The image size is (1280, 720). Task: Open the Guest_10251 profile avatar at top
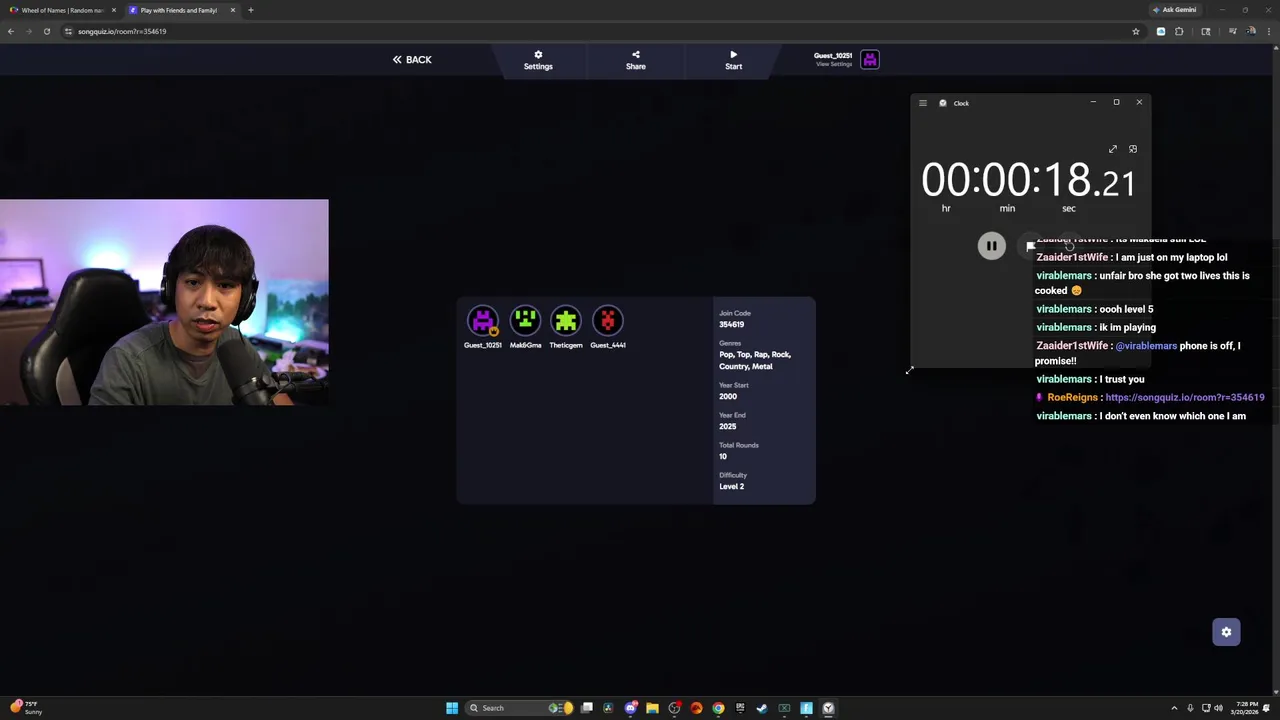pyautogui.click(x=870, y=60)
